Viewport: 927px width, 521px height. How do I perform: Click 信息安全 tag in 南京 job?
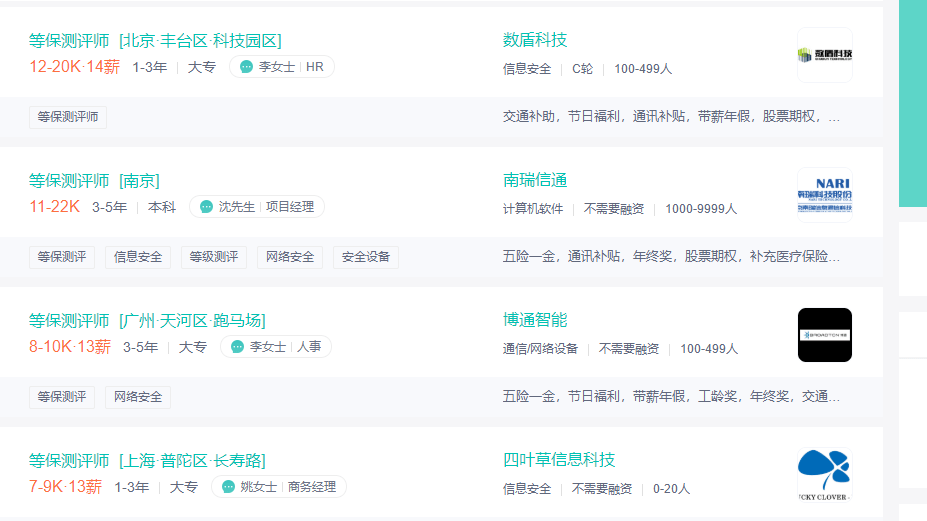click(x=138, y=257)
